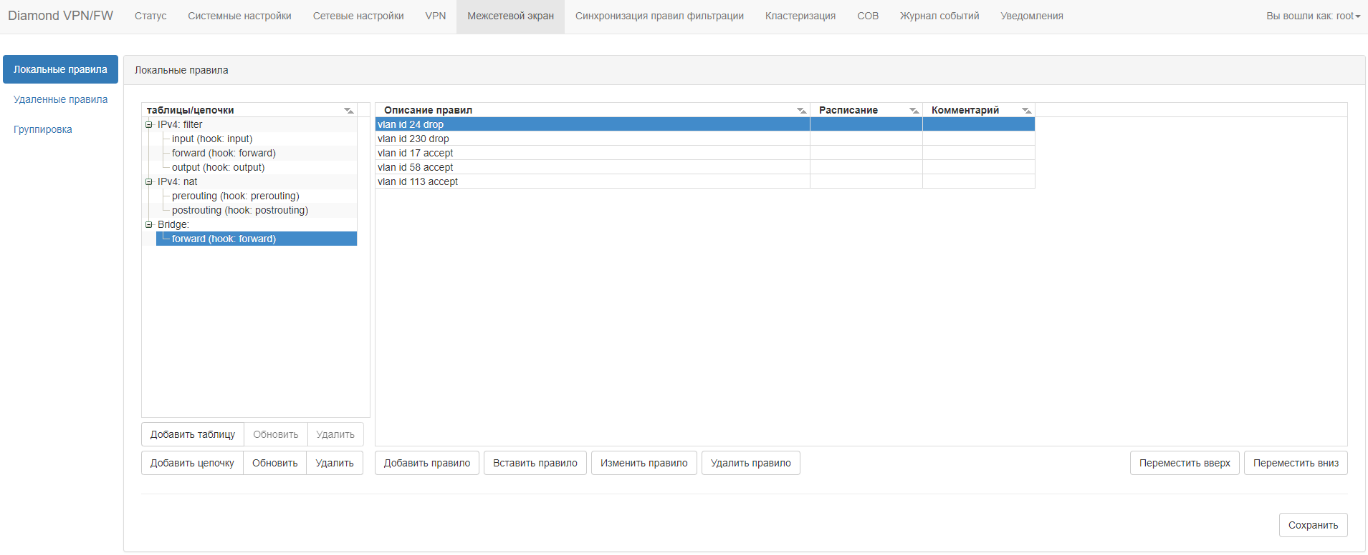Select the vlan id 230 drop rule
Image resolution: width=1368 pixels, height=555 pixels.
(413, 139)
